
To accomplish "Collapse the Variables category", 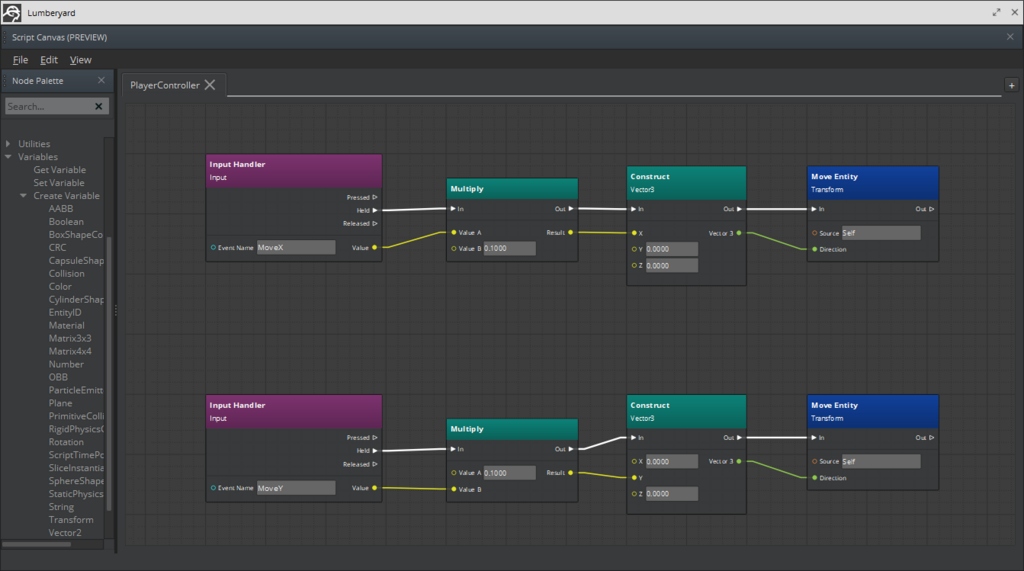I will point(8,157).
